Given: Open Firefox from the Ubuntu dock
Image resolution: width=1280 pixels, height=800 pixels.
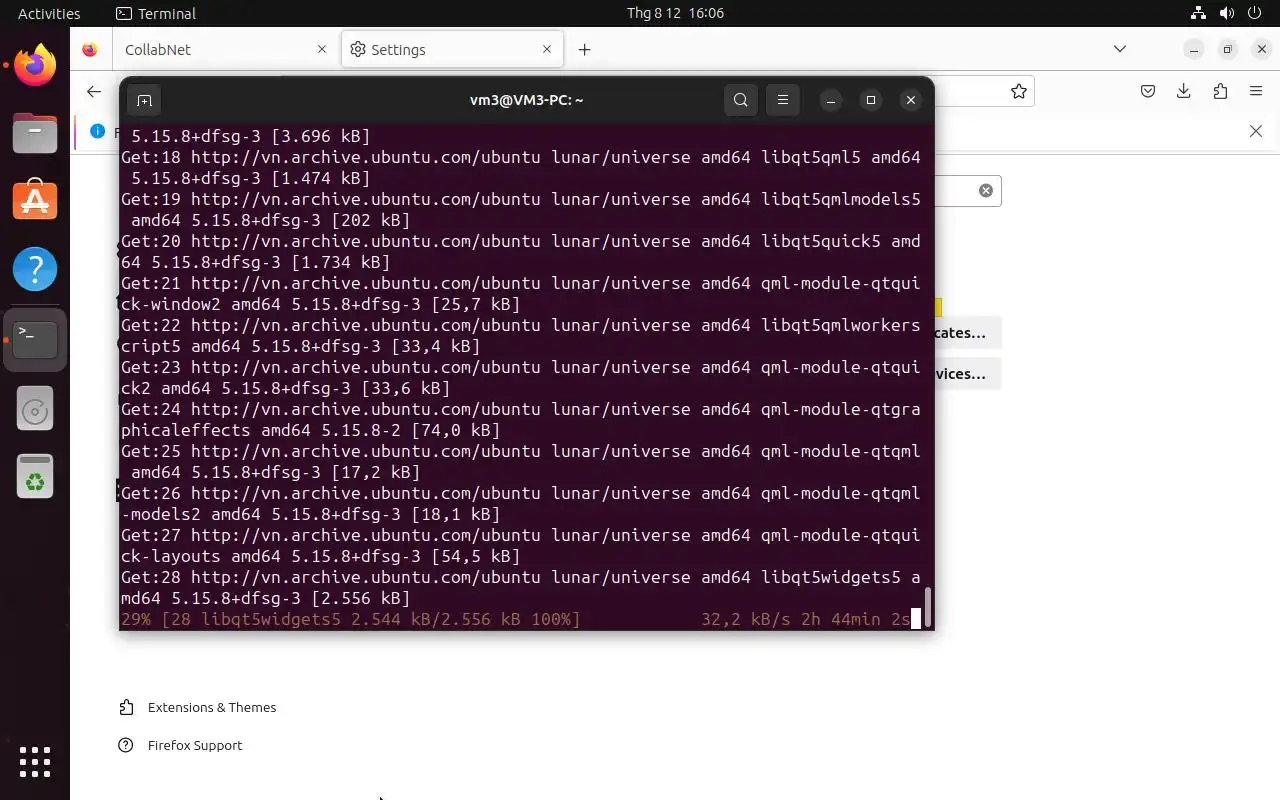Looking at the screenshot, I should tap(35, 65).
